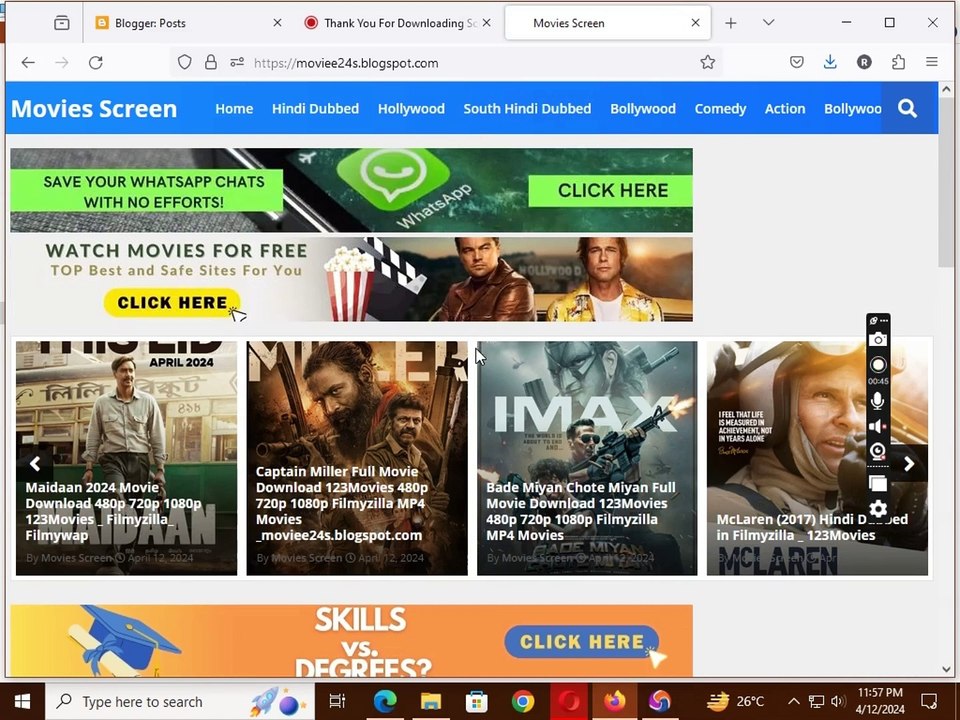Viewport: 960px width, 720px height.
Task: Open Microsoft Store from taskbar
Action: (x=476, y=702)
